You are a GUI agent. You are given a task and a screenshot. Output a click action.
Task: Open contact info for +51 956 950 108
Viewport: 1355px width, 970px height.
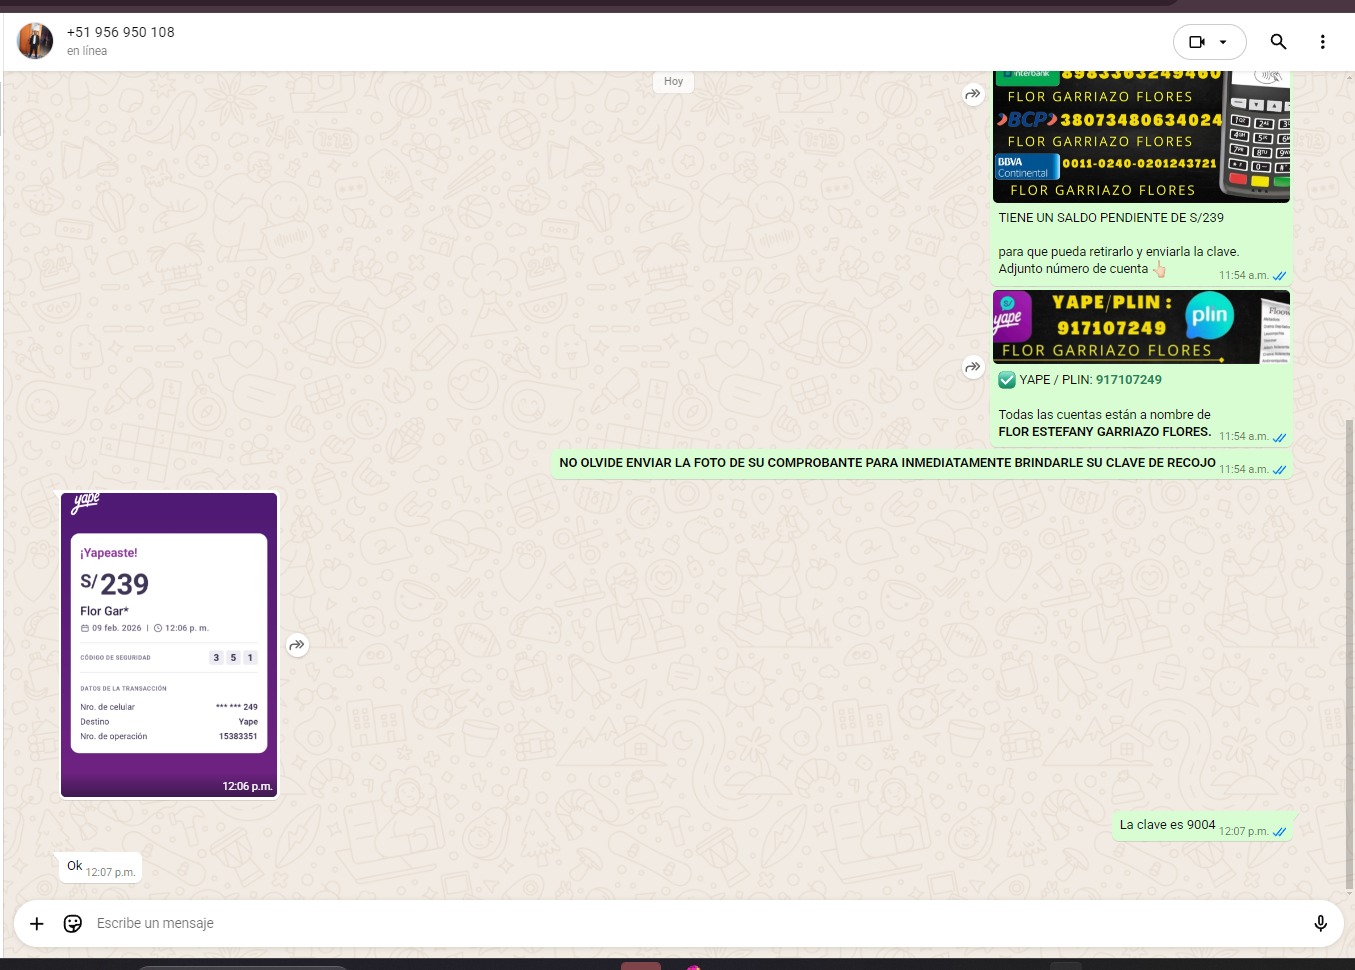tap(121, 32)
